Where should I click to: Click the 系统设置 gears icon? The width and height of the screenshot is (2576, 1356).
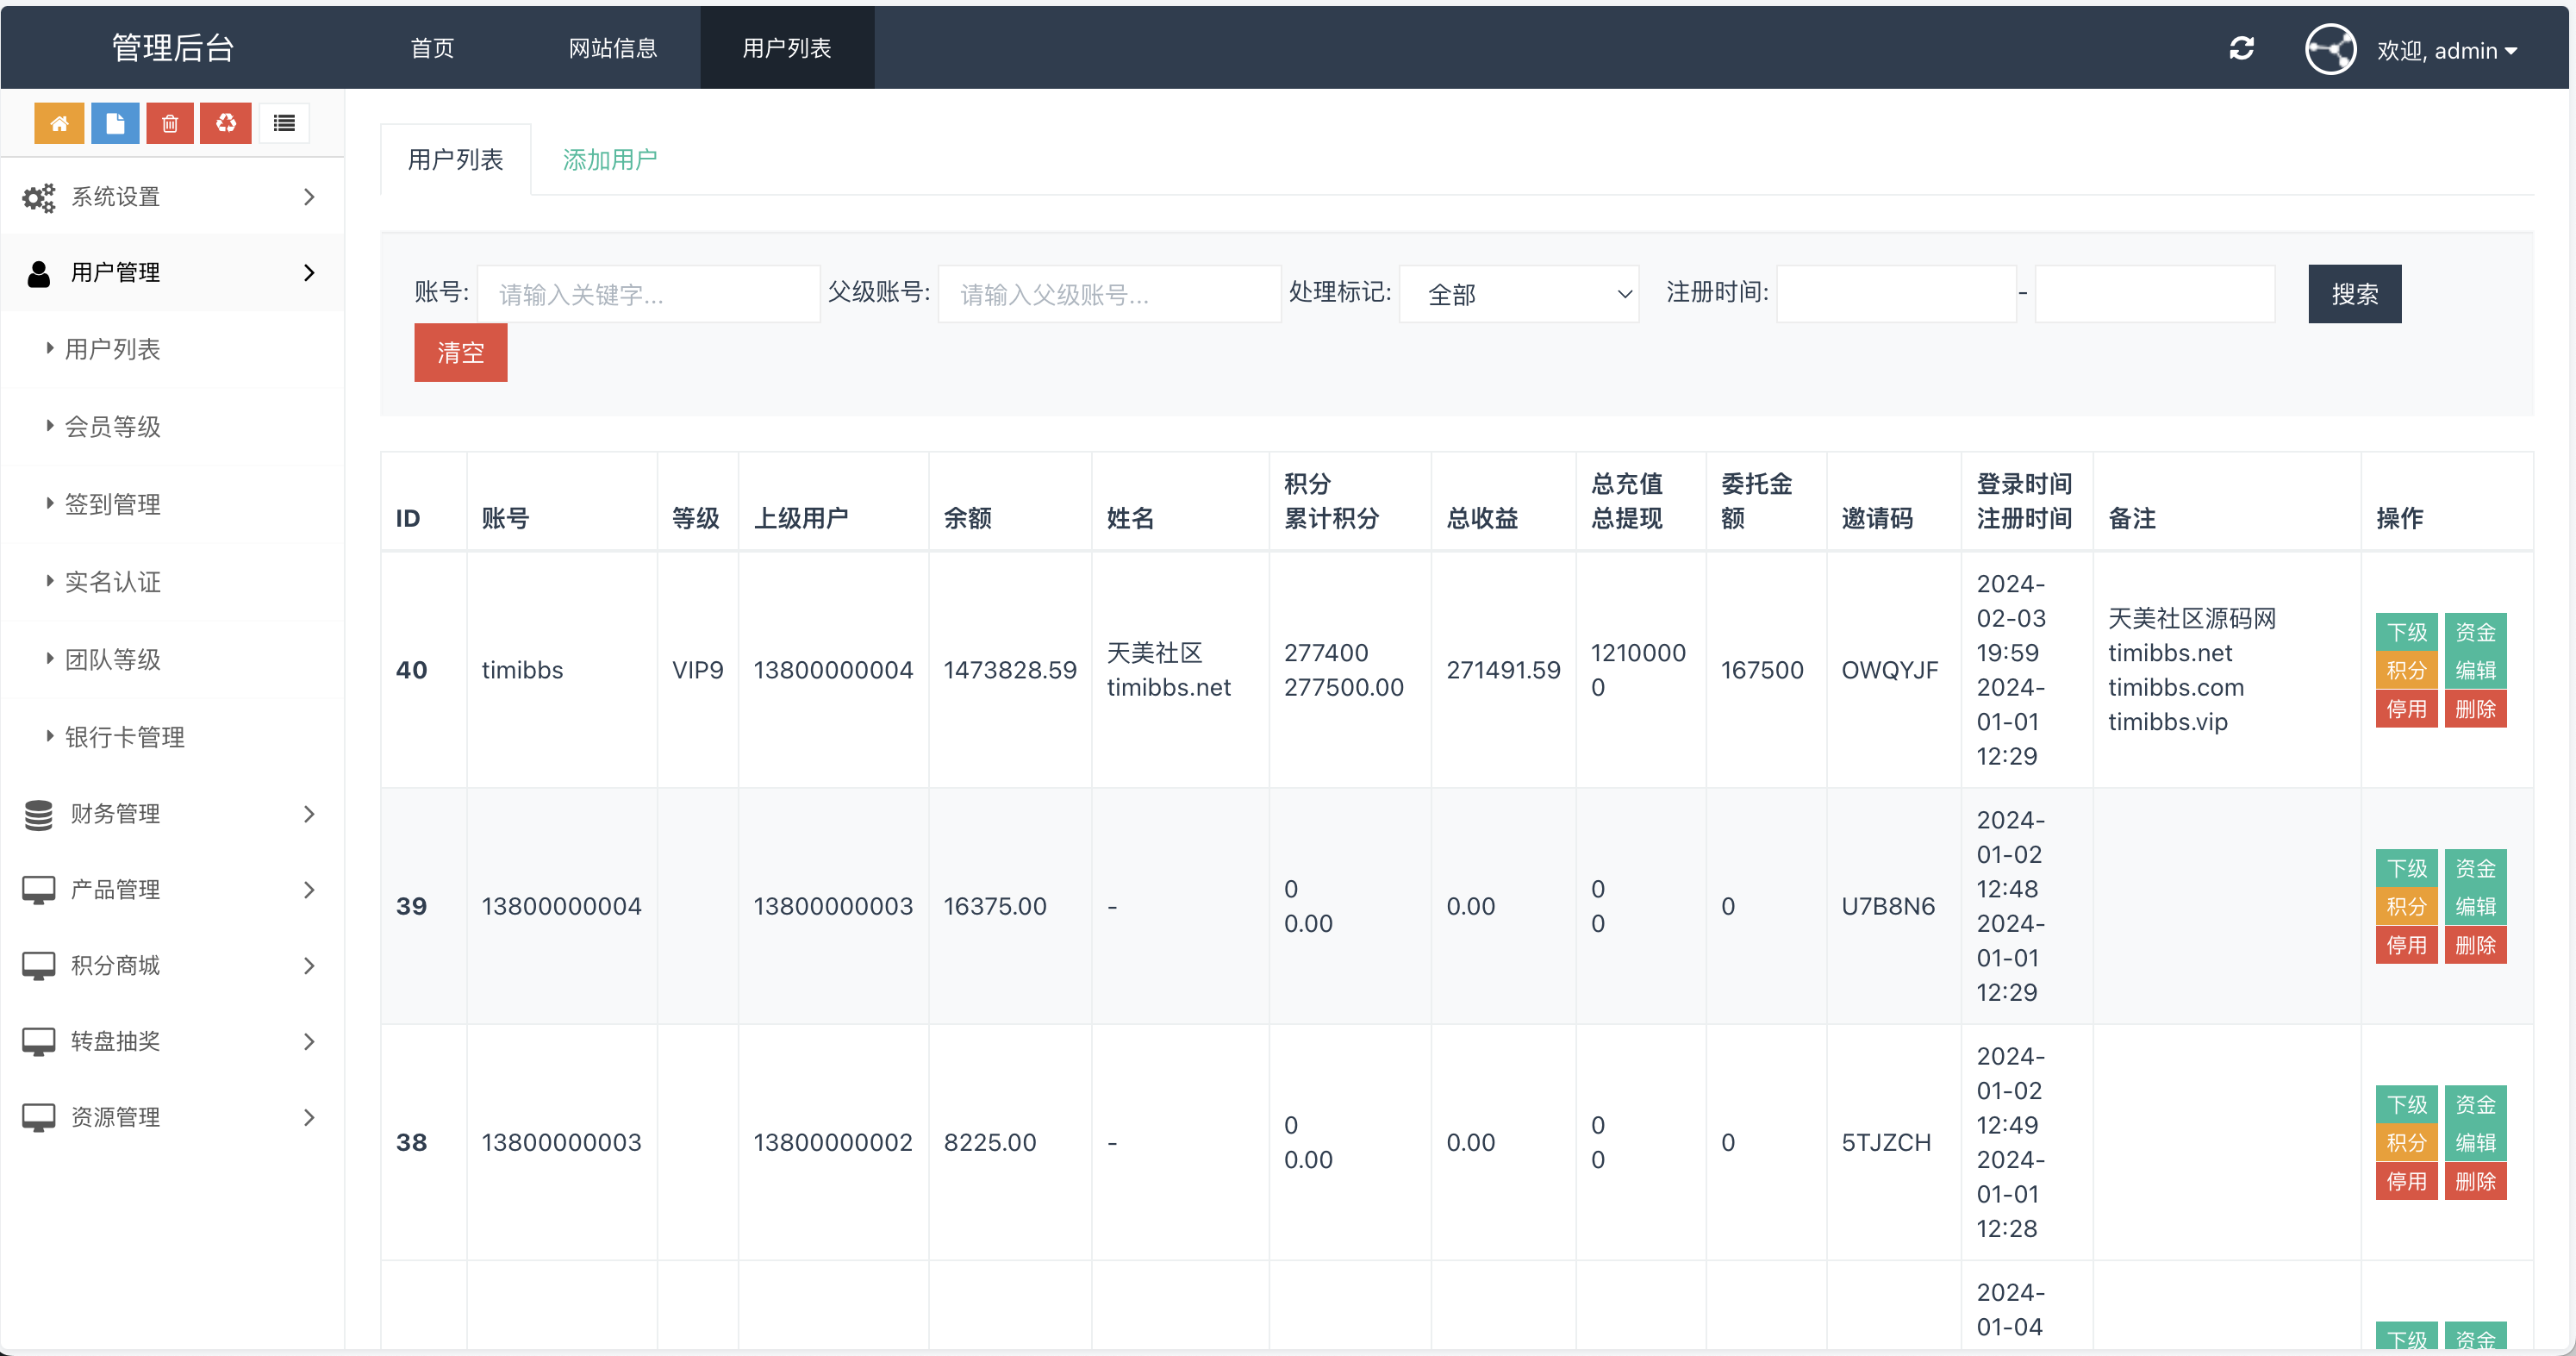39,197
